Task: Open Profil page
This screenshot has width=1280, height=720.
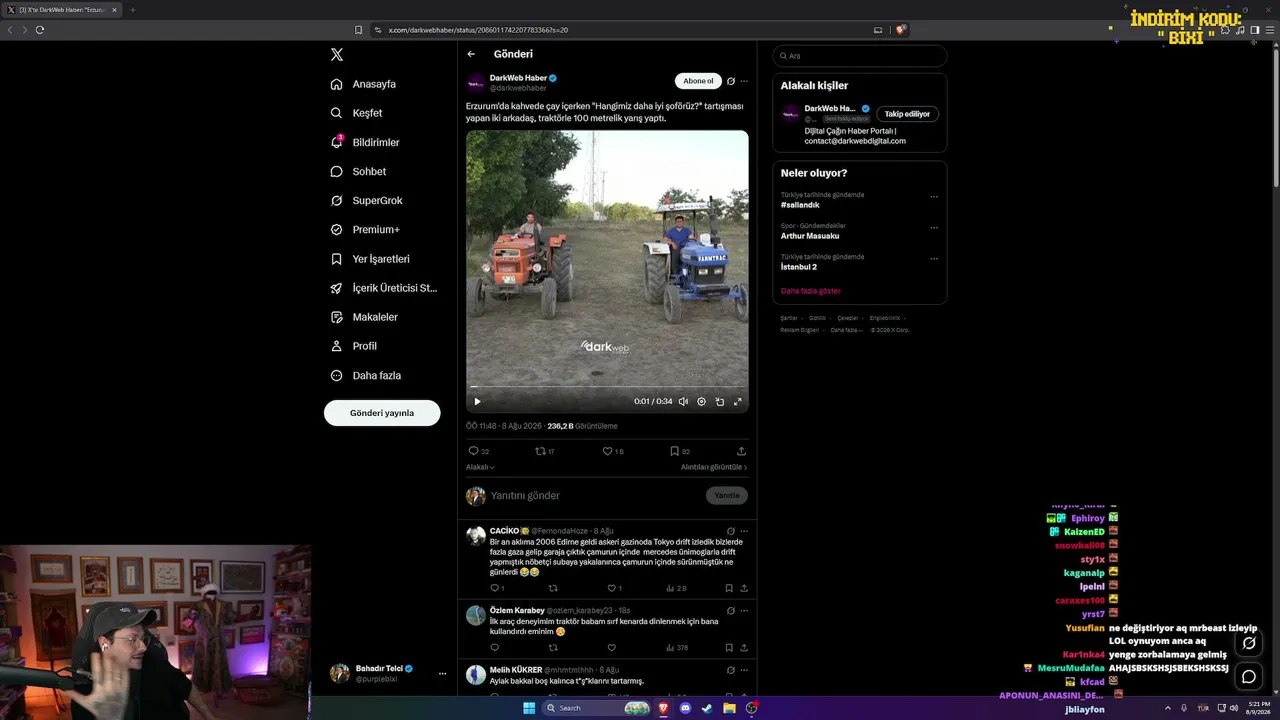Action: coord(354,346)
